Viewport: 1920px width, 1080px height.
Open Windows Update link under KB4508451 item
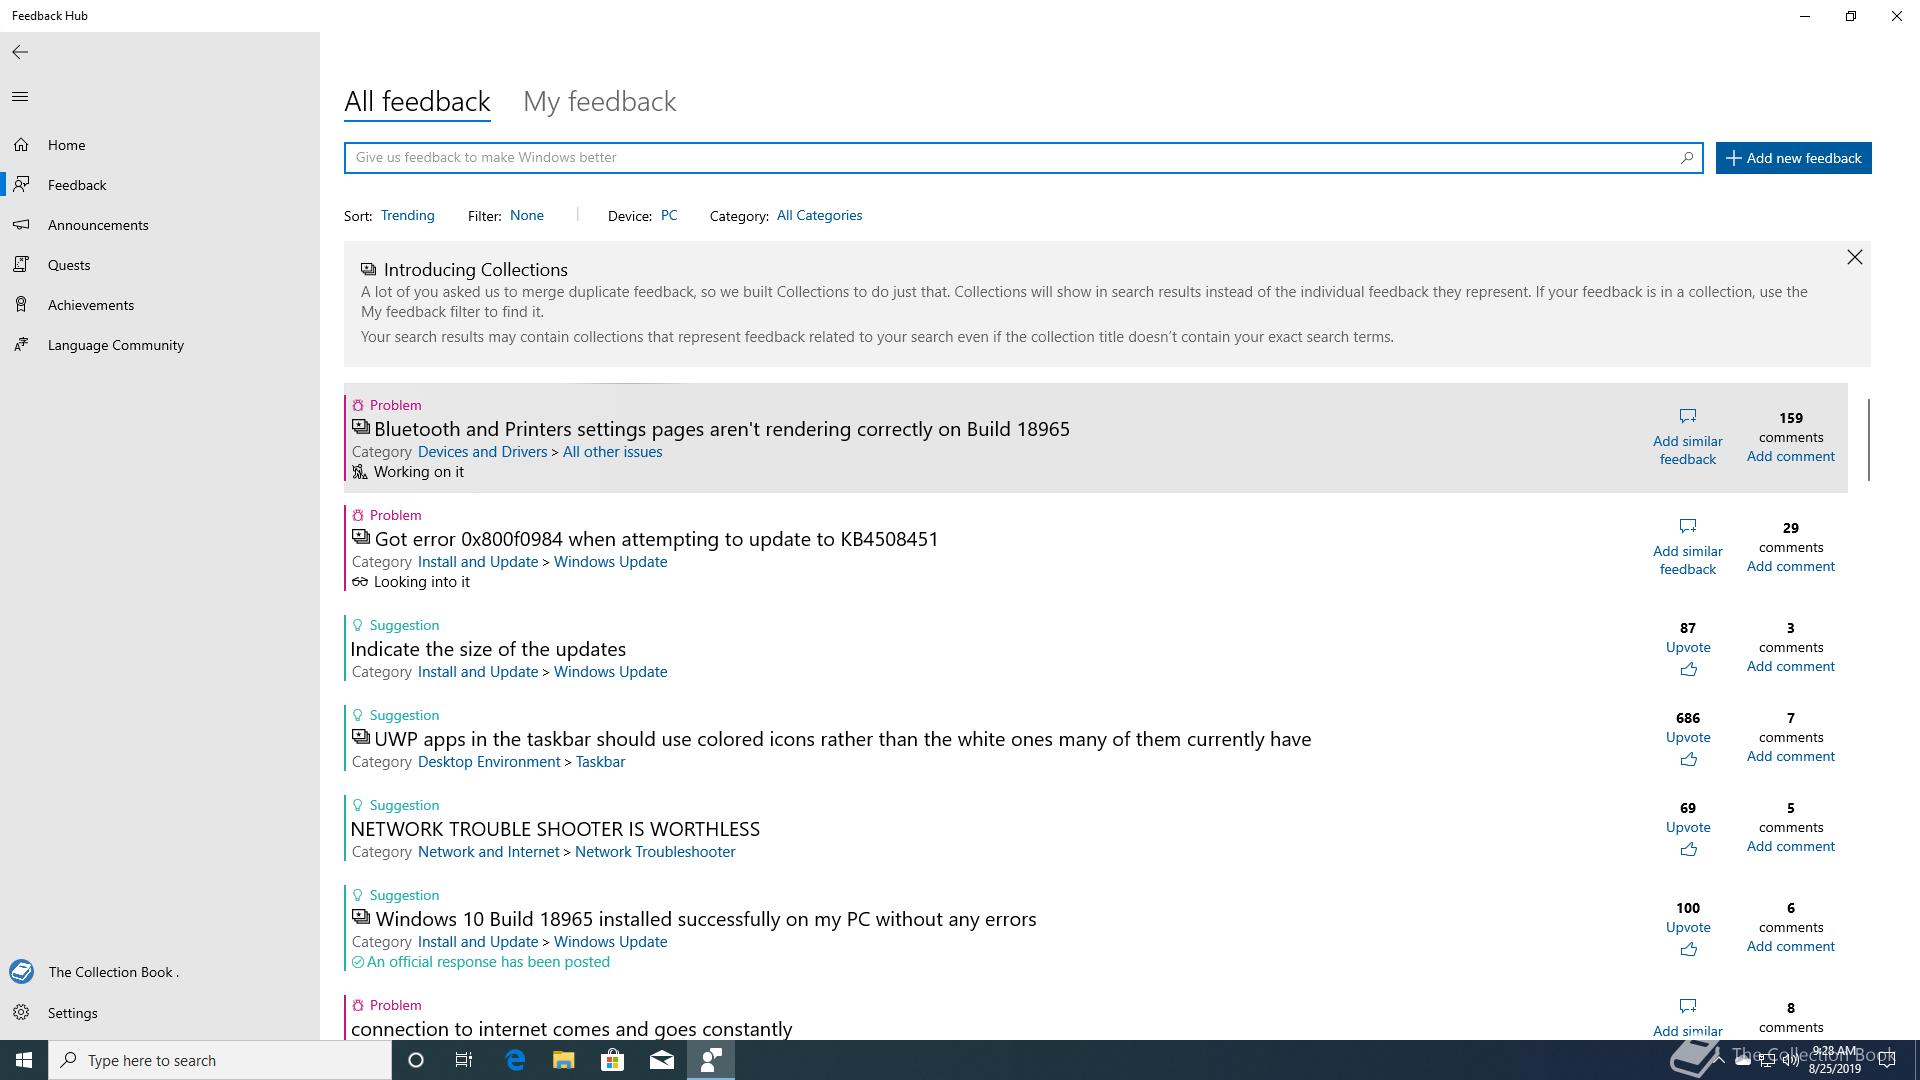tap(610, 562)
